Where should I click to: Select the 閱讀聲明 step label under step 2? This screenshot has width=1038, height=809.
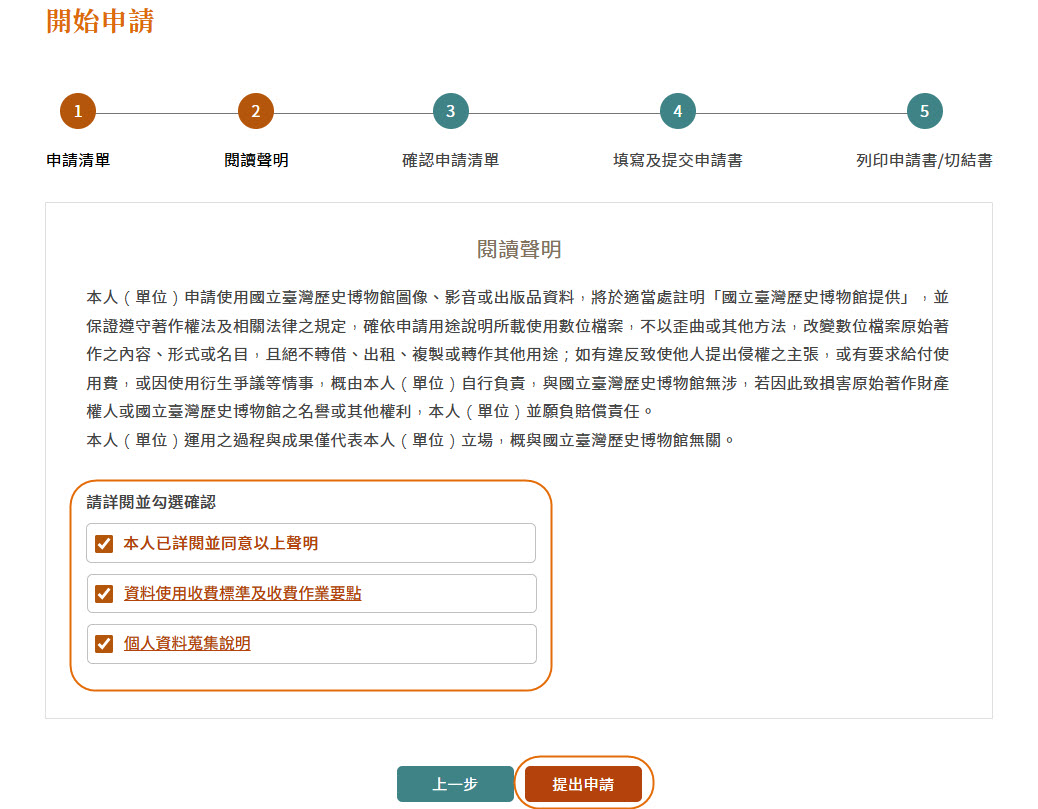(x=256, y=160)
